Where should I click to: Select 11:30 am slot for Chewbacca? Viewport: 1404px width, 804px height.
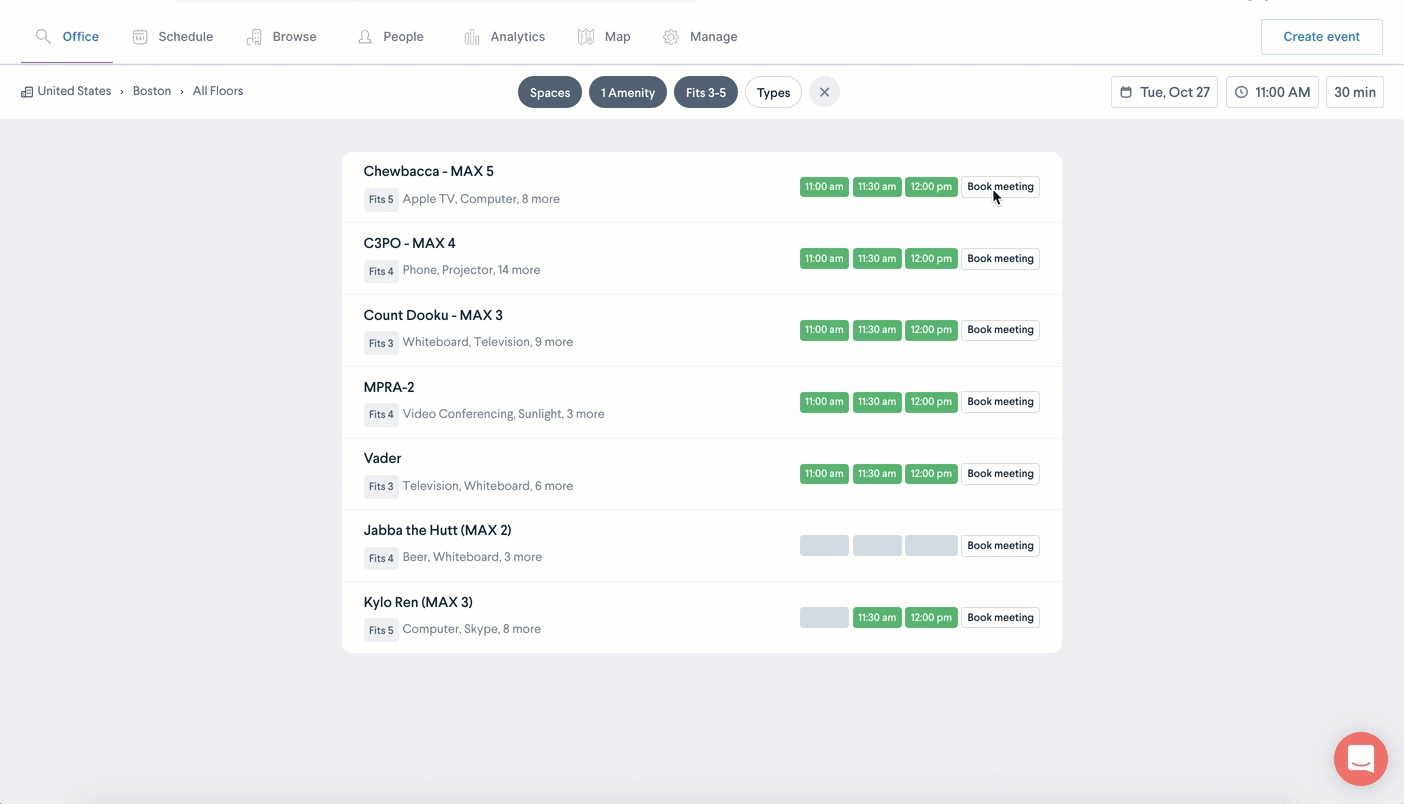877,187
